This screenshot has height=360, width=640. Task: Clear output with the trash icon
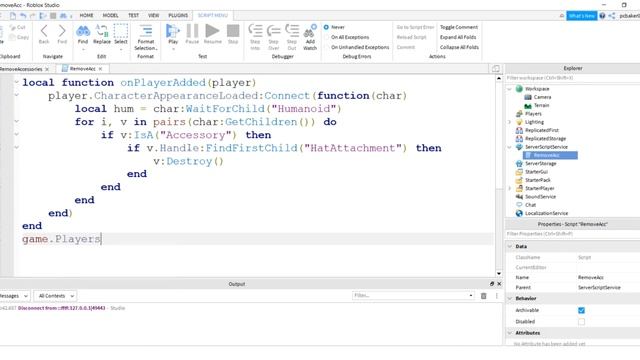(484, 296)
